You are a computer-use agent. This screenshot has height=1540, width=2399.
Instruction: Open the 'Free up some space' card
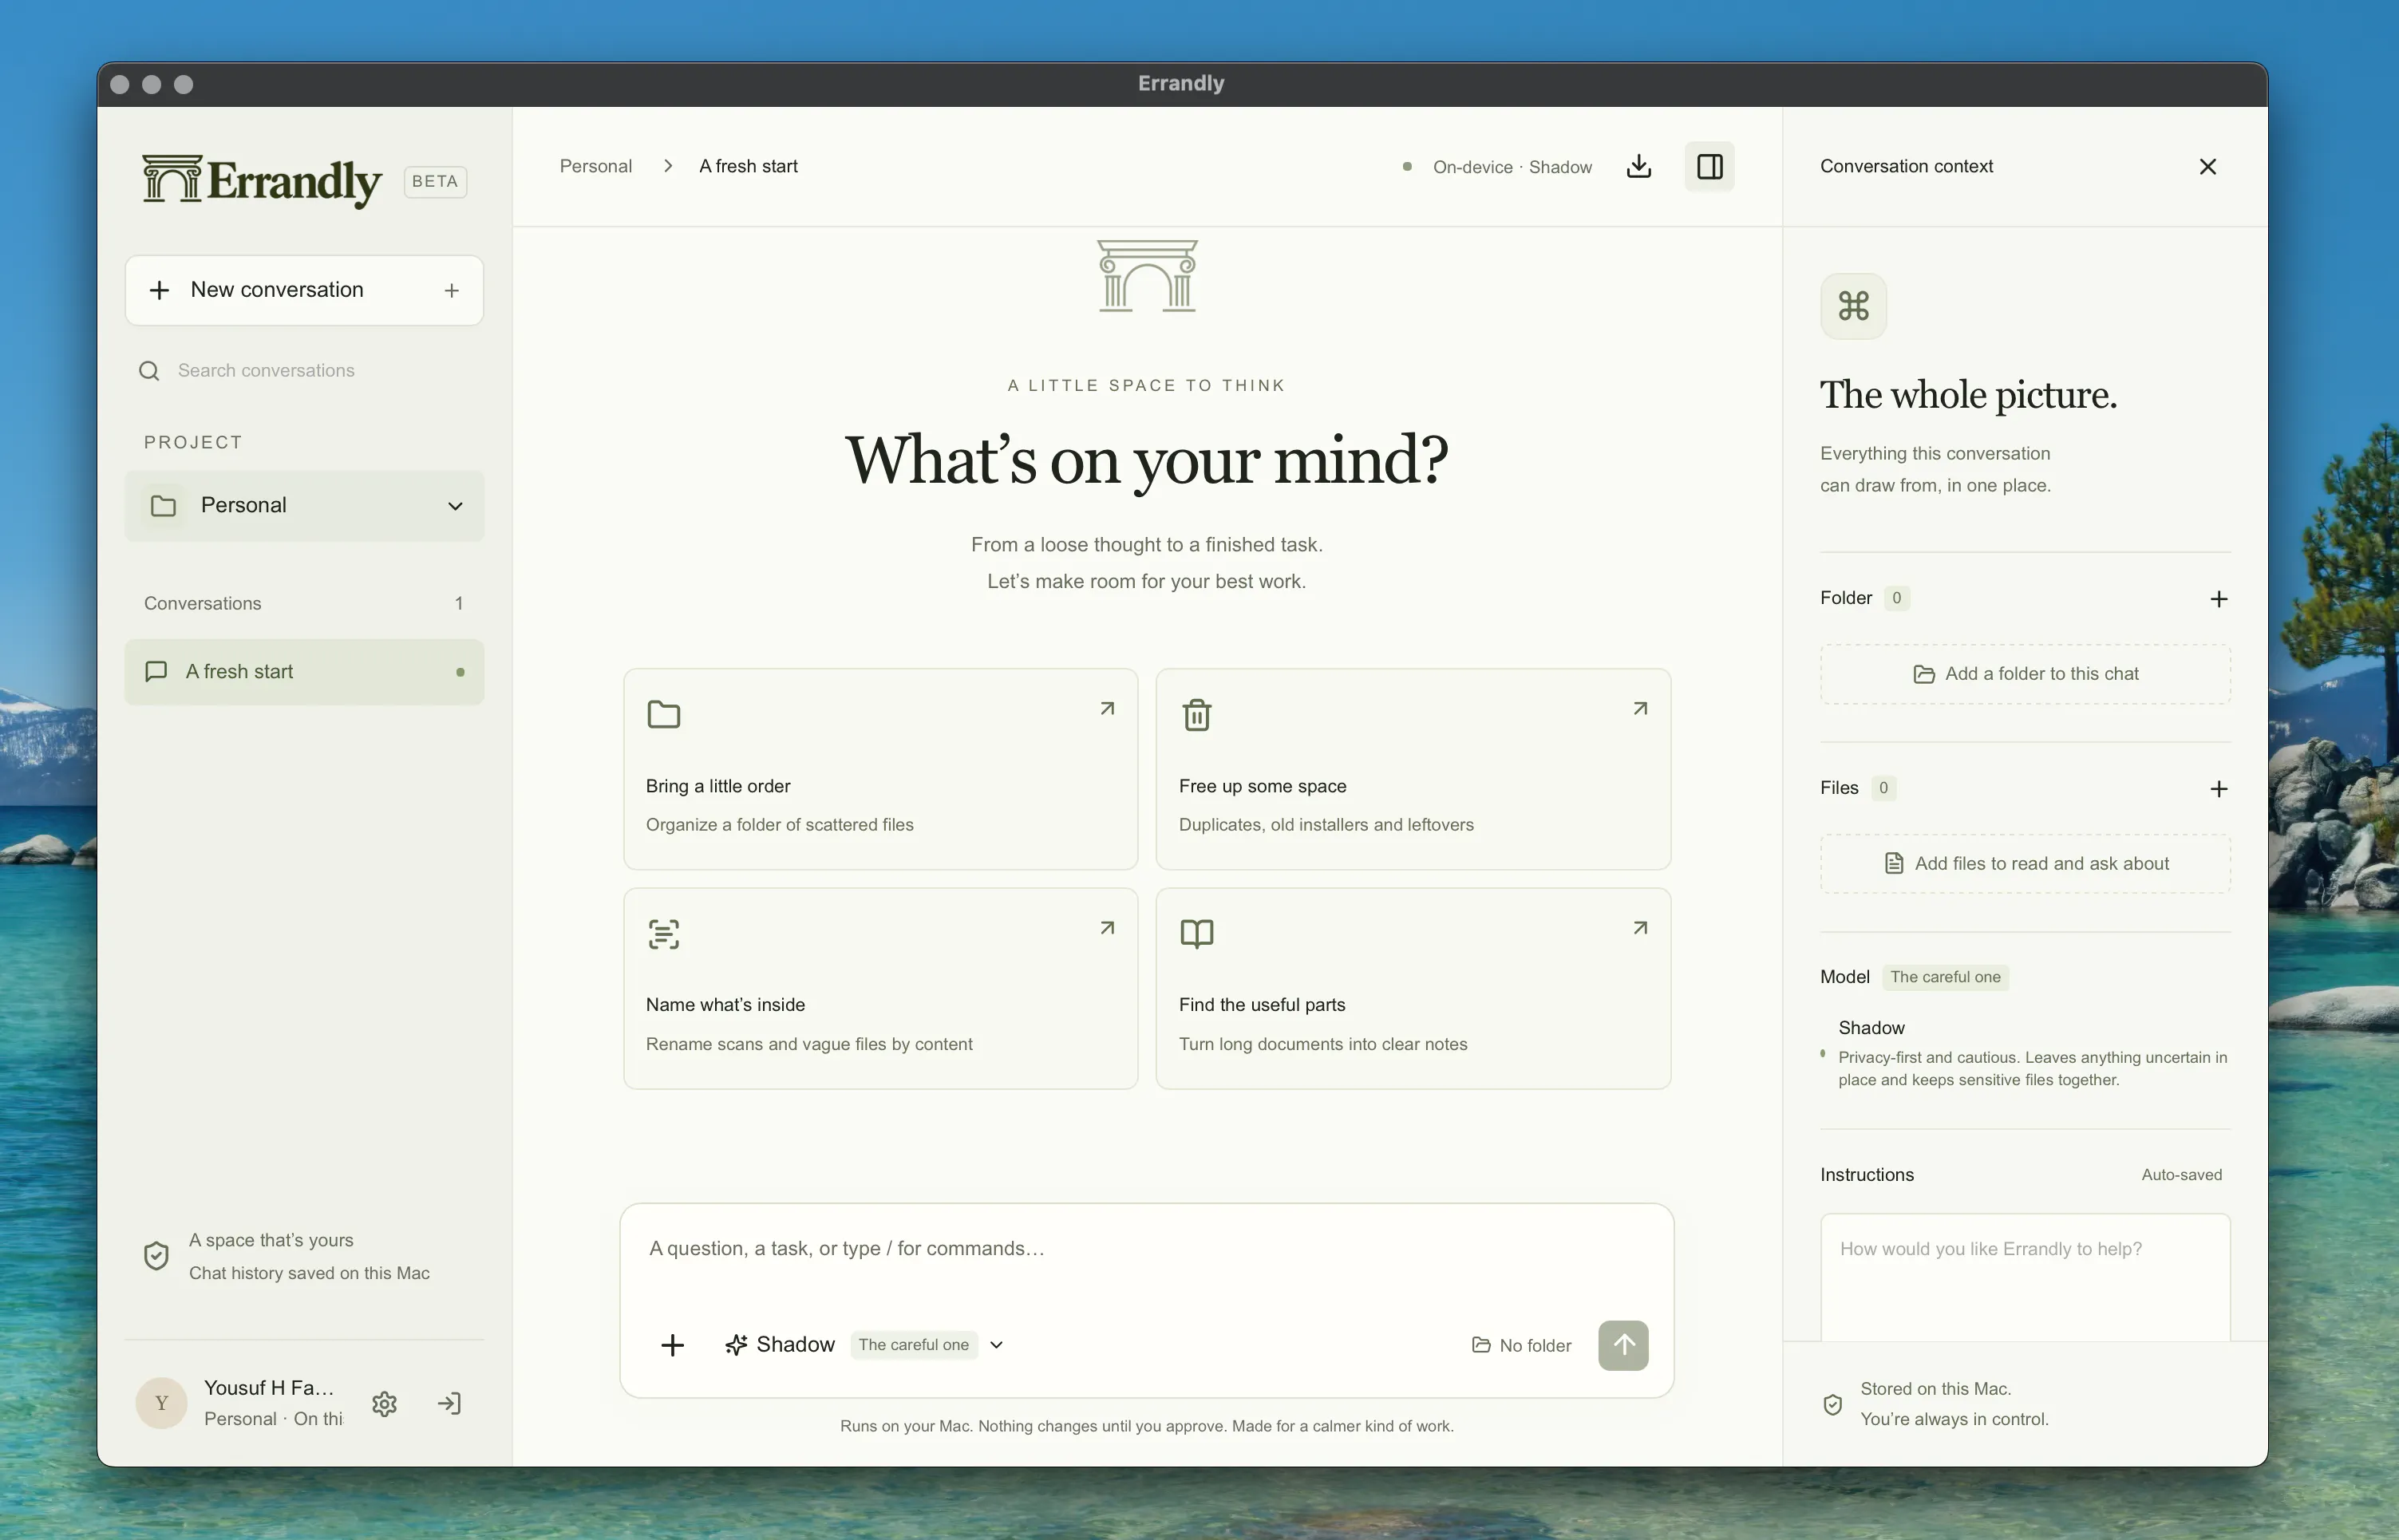(1413, 769)
